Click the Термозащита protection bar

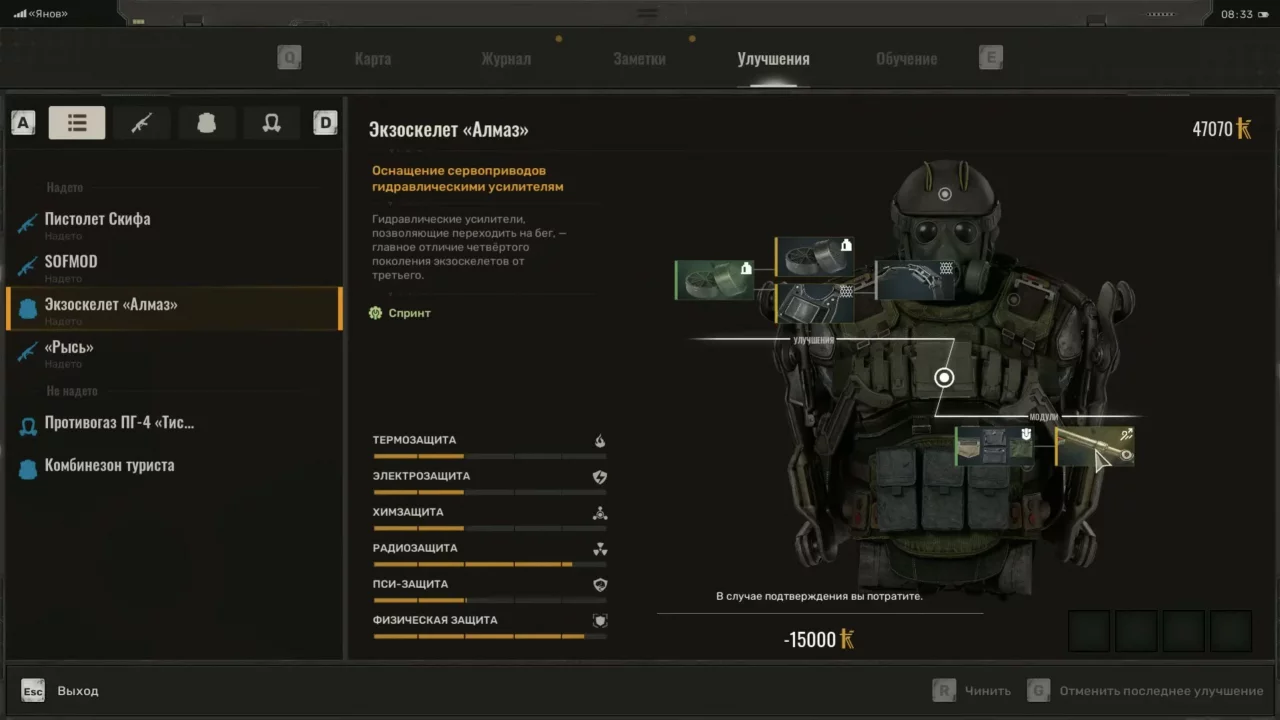(489, 456)
